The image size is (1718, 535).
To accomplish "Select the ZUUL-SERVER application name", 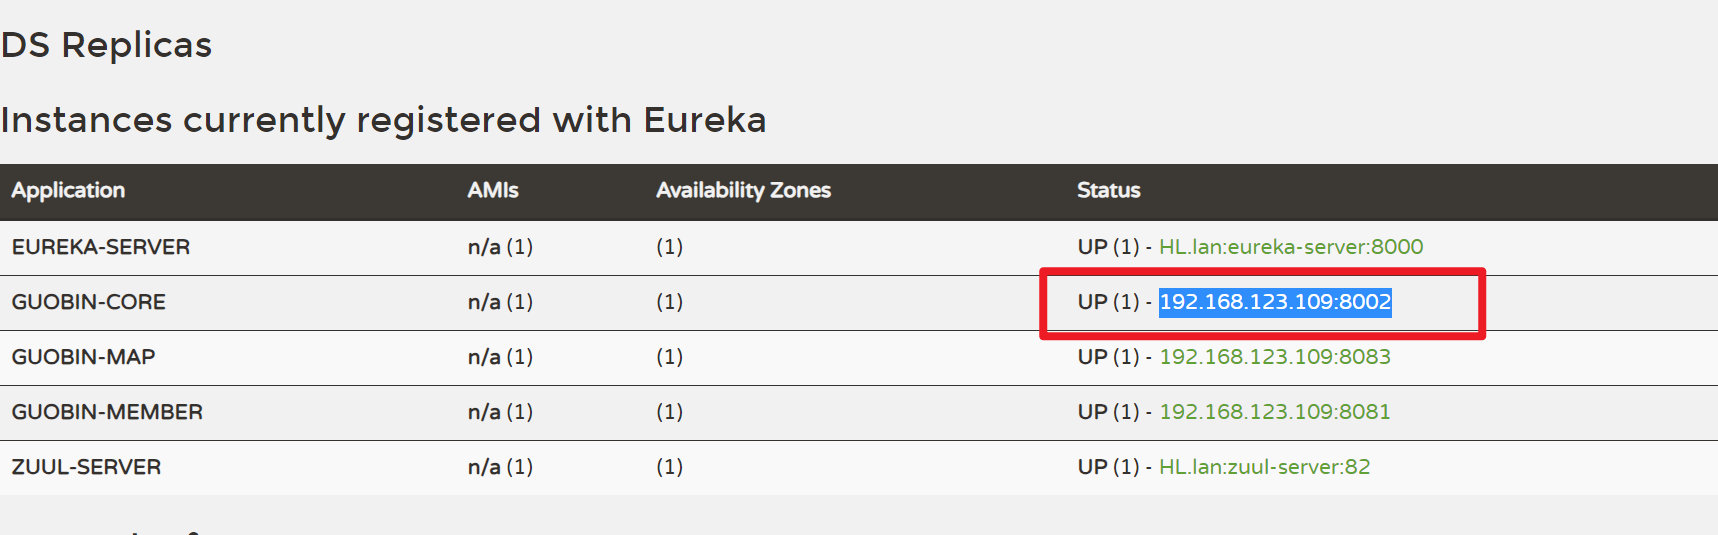I will [x=86, y=467].
